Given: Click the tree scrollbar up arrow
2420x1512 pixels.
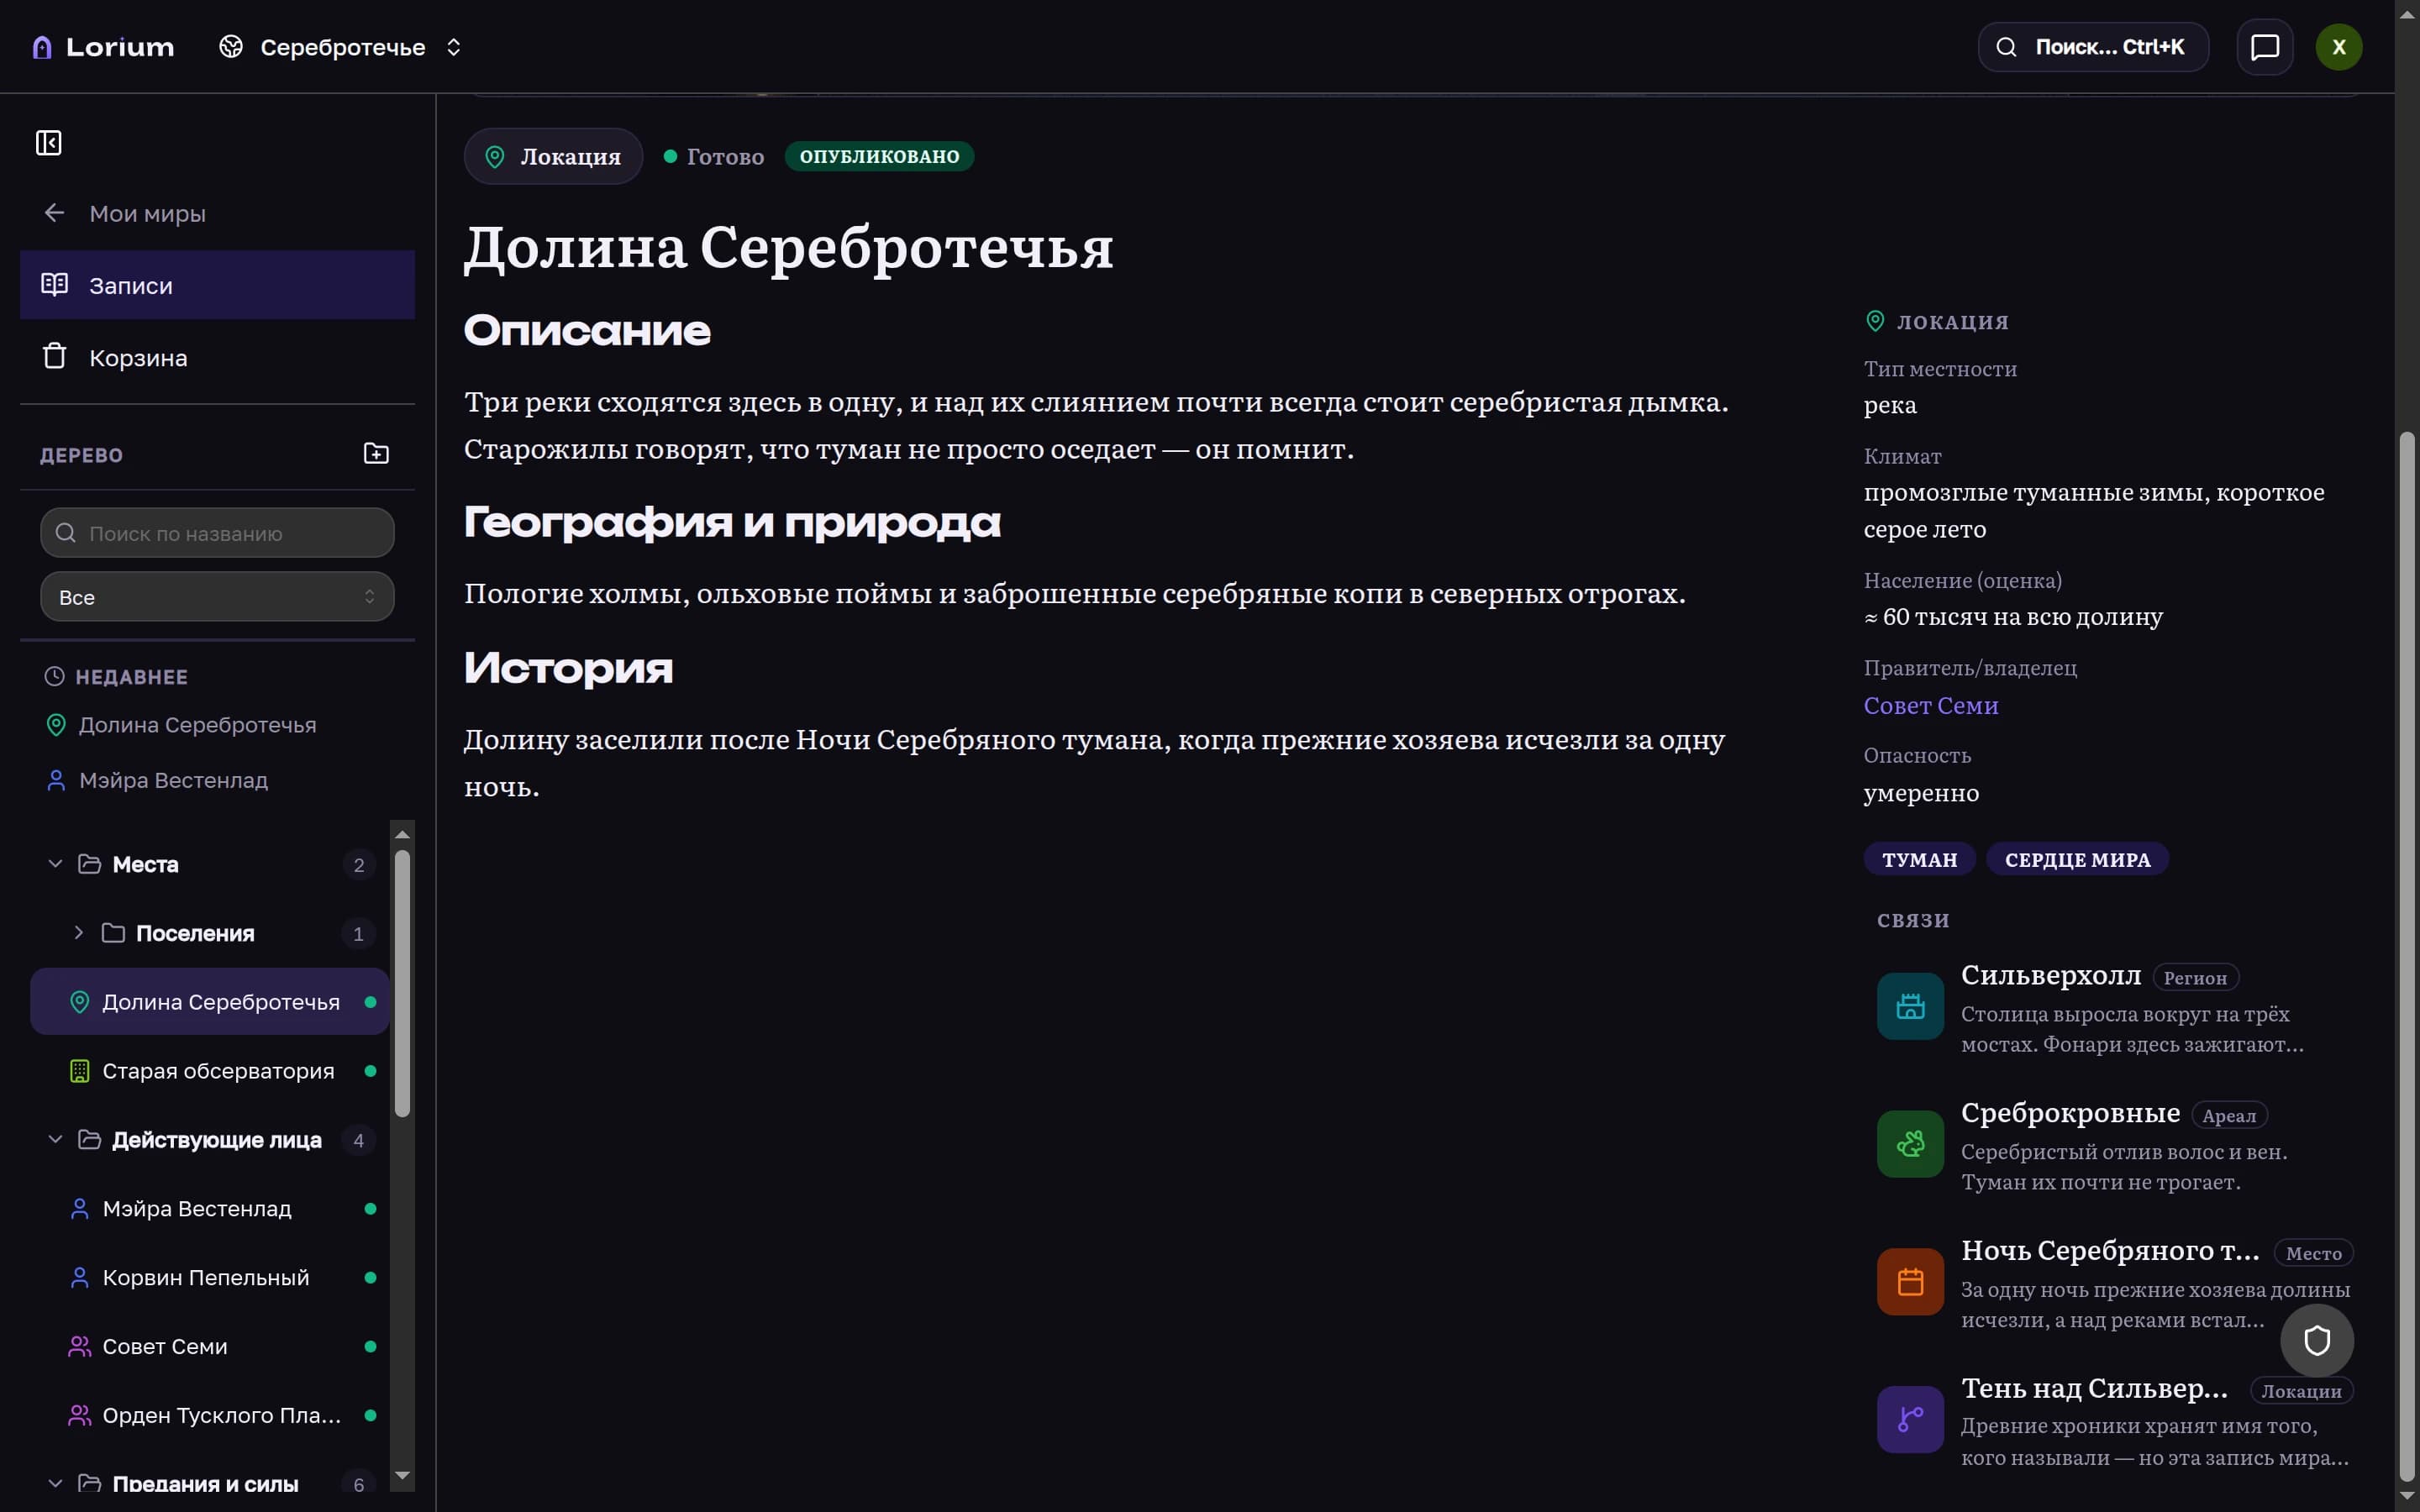Looking at the screenshot, I should click(402, 834).
